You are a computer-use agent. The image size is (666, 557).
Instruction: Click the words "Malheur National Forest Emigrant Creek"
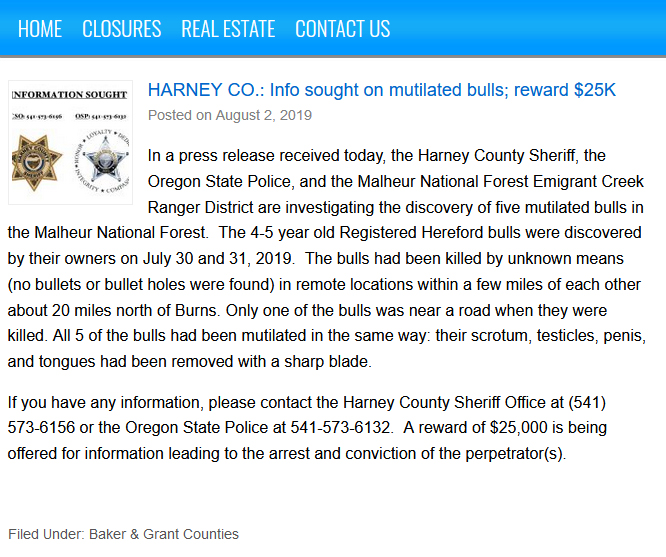pos(500,181)
